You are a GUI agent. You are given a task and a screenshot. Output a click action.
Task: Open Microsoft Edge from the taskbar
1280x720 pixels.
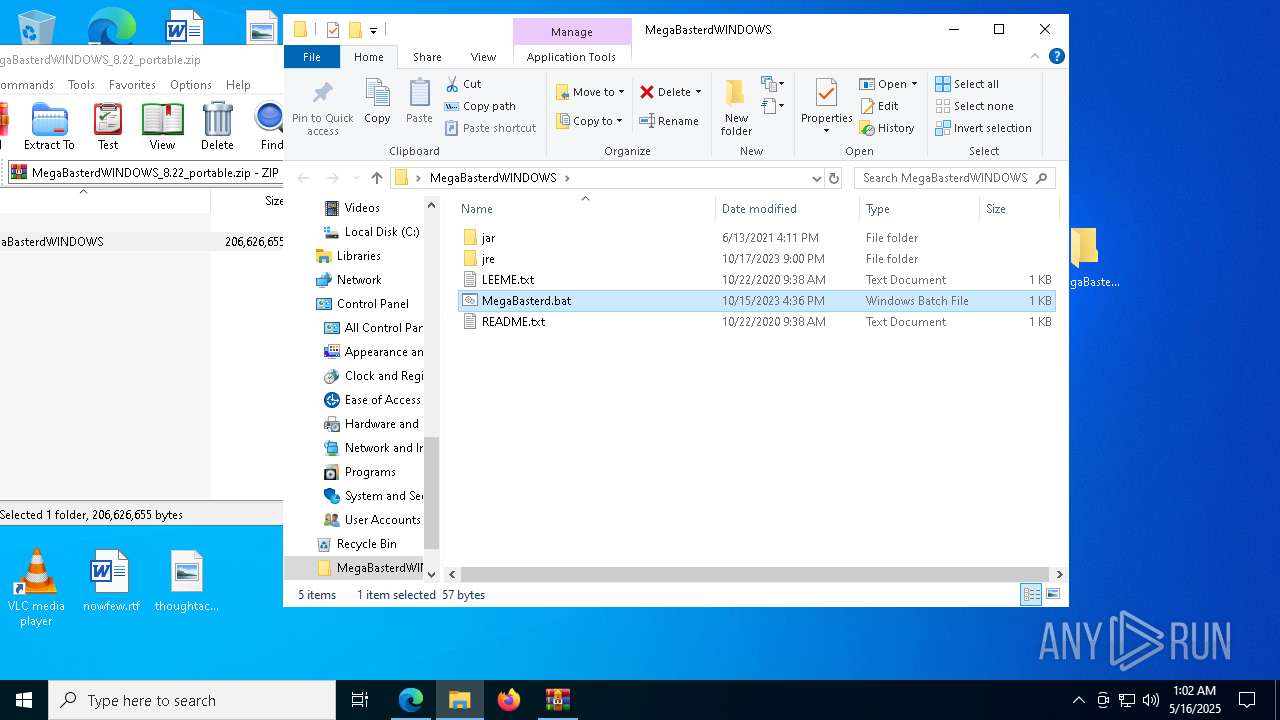coord(411,700)
